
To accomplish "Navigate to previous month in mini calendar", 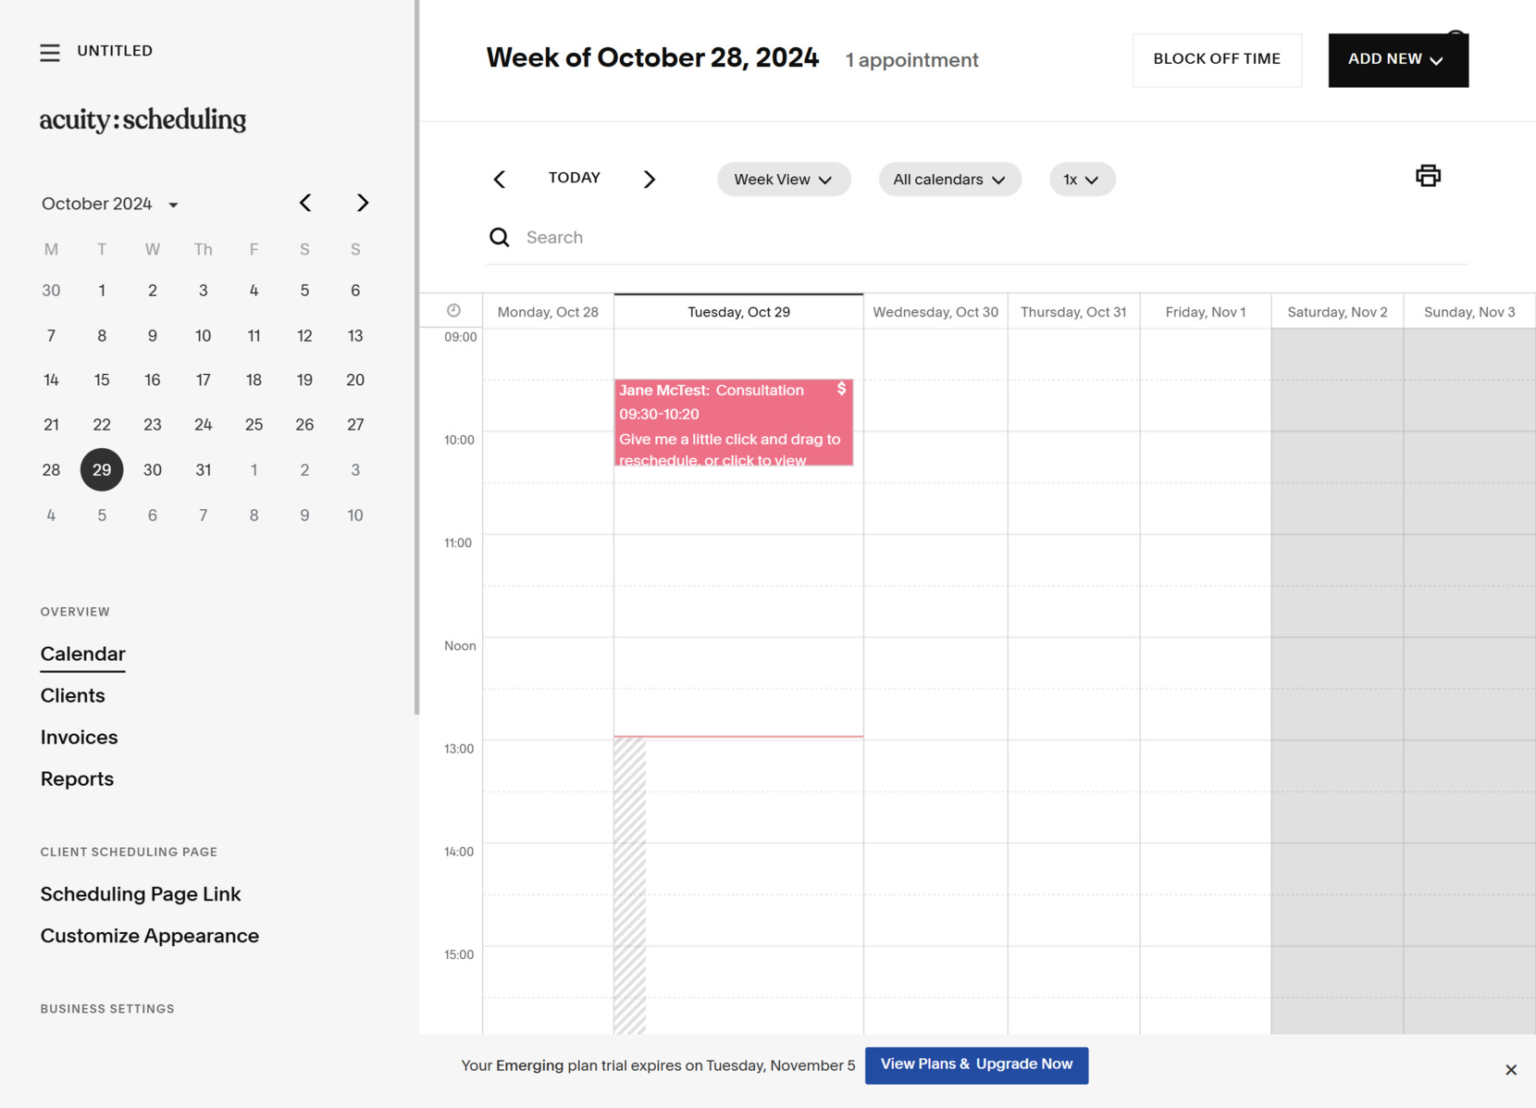I will pyautogui.click(x=305, y=202).
